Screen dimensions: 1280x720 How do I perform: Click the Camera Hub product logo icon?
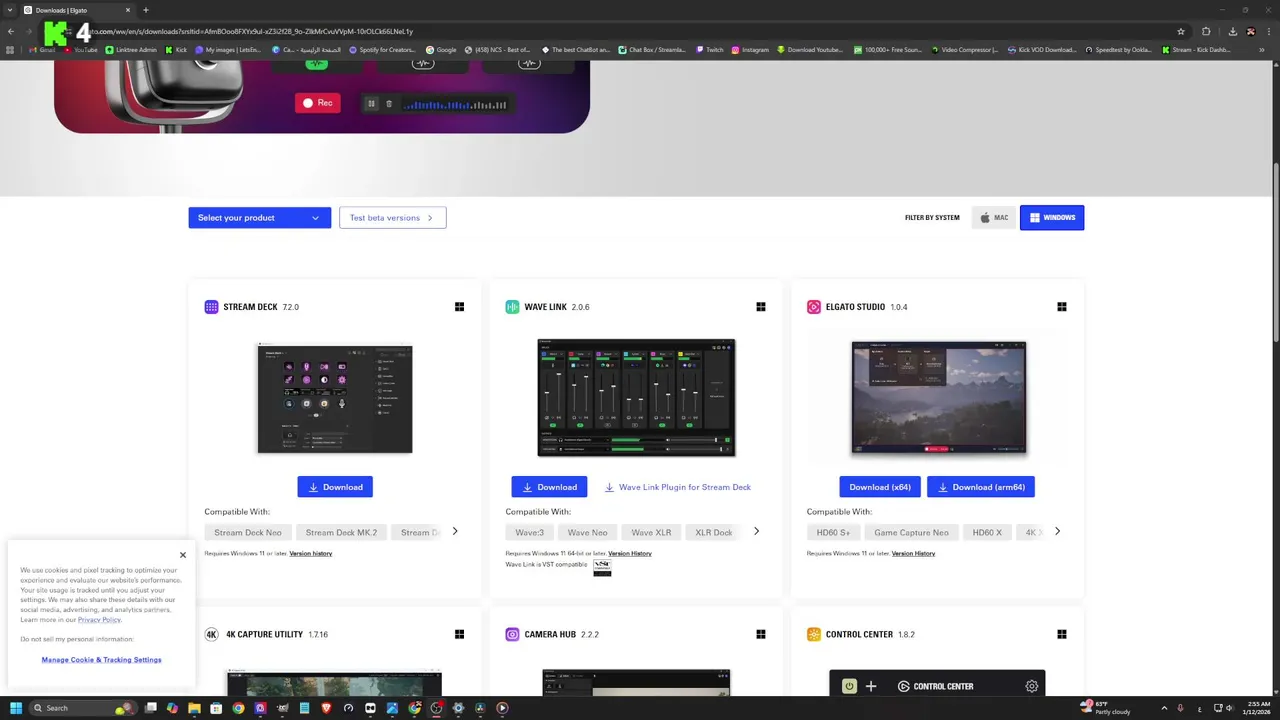pos(512,634)
